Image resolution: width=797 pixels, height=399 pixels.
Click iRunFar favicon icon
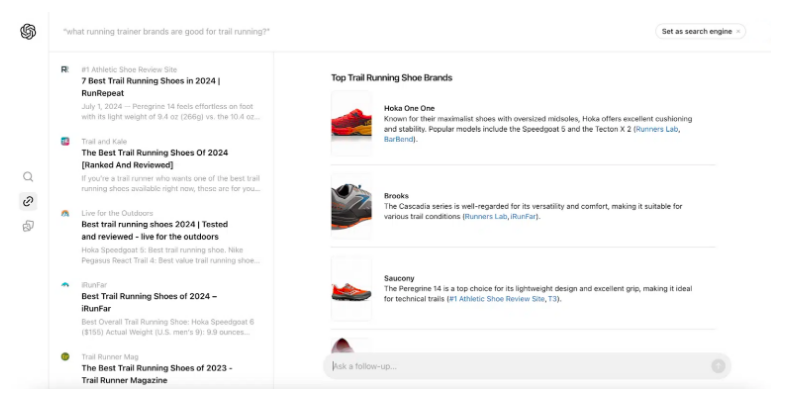pos(65,285)
